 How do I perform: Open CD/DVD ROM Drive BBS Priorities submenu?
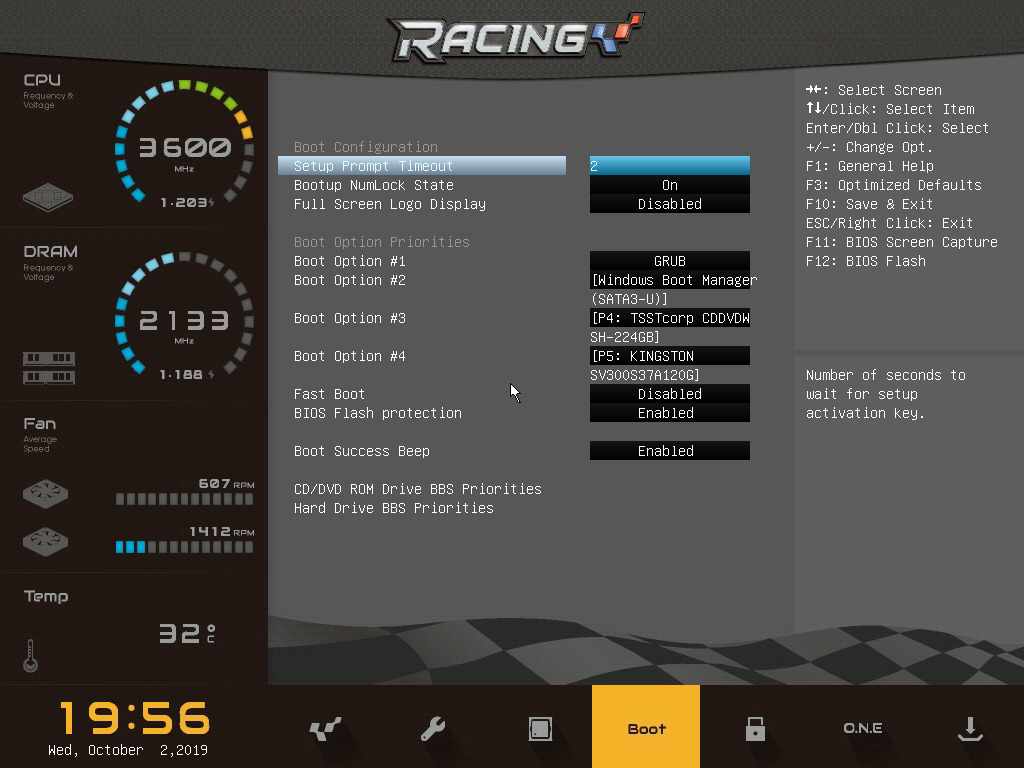(x=418, y=488)
